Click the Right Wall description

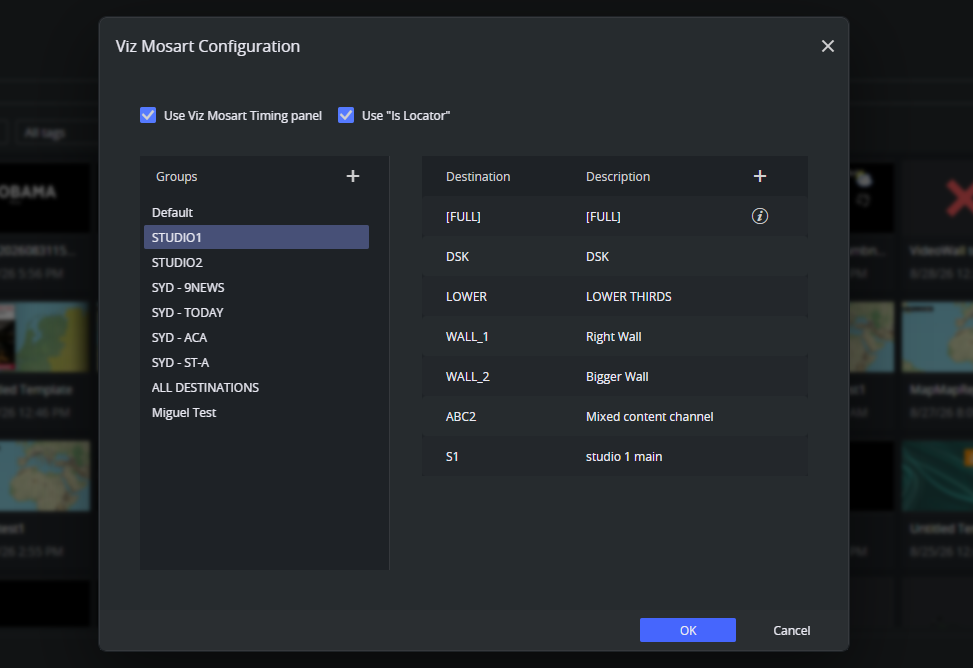pos(613,336)
